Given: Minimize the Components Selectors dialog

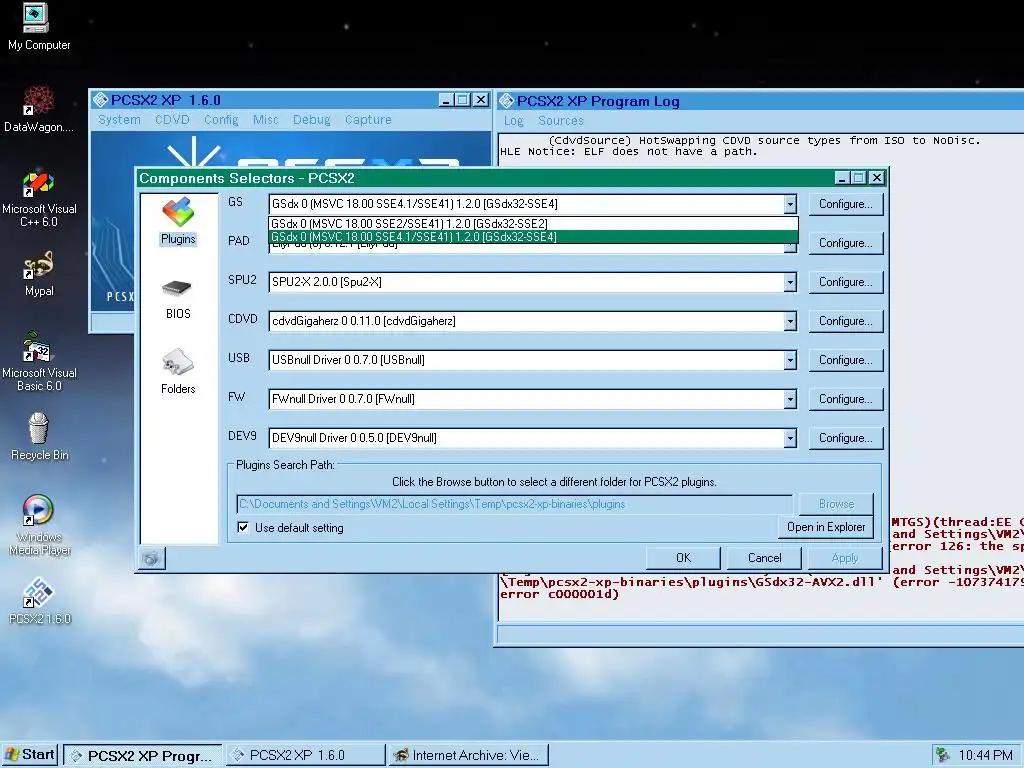Looking at the screenshot, I should pyautogui.click(x=842, y=178).
